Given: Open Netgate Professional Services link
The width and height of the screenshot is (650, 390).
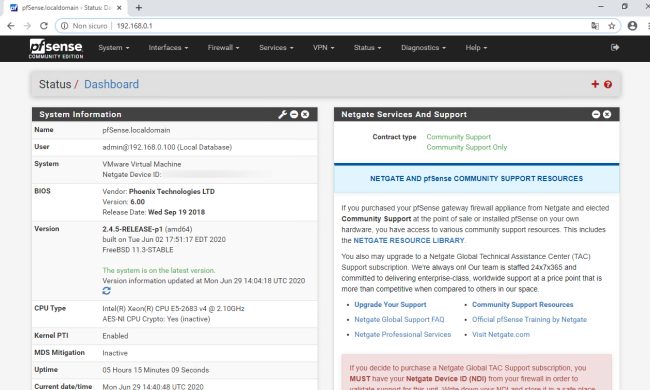Looking at the screenshot, I should (x=403, y=334).
